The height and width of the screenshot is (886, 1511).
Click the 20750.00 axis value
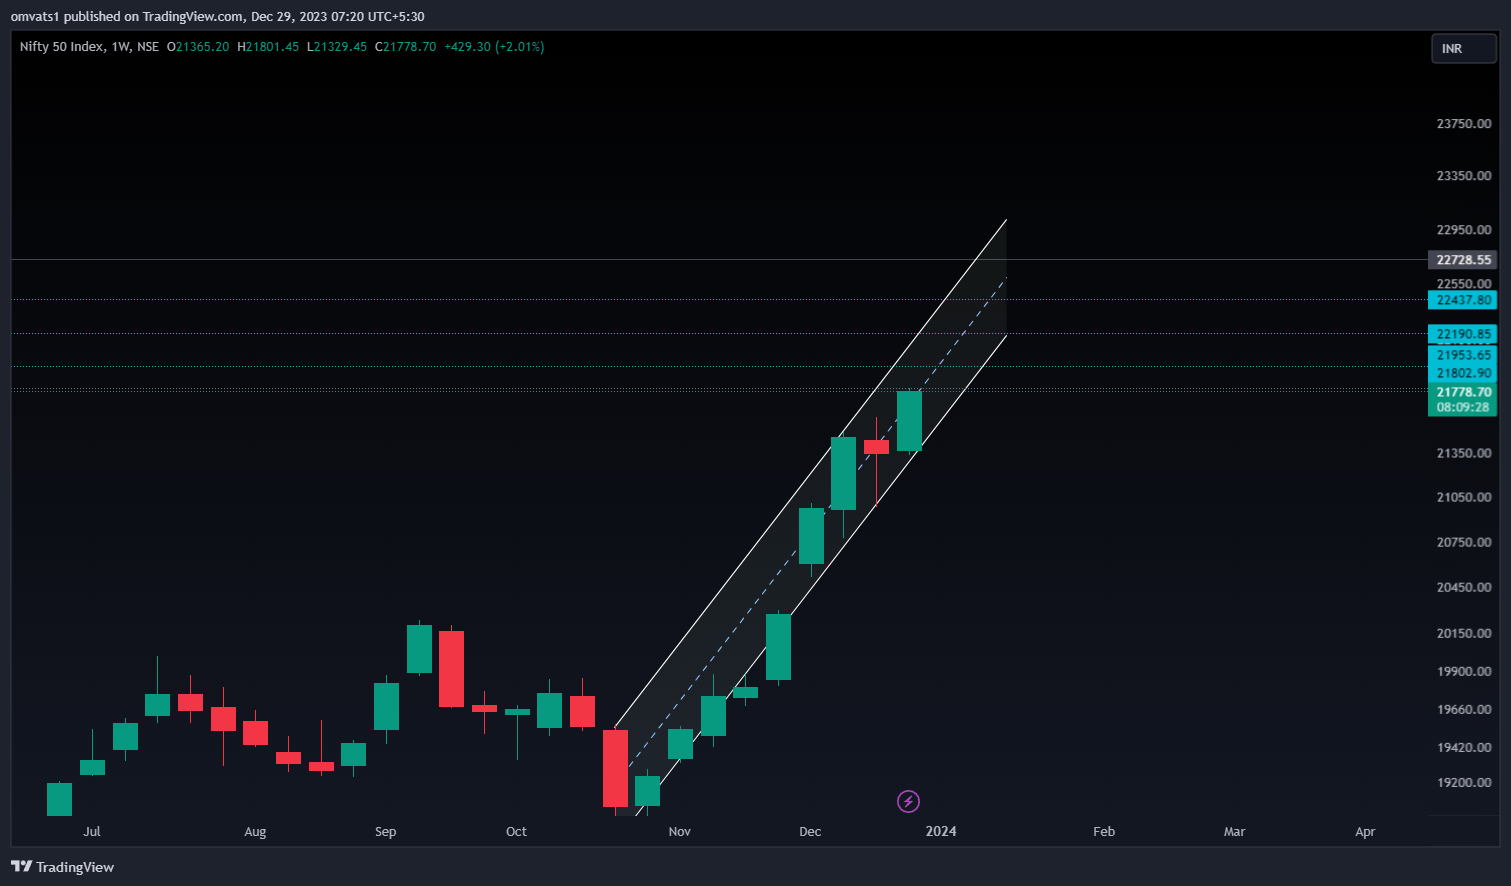(x=1464, y=542)
